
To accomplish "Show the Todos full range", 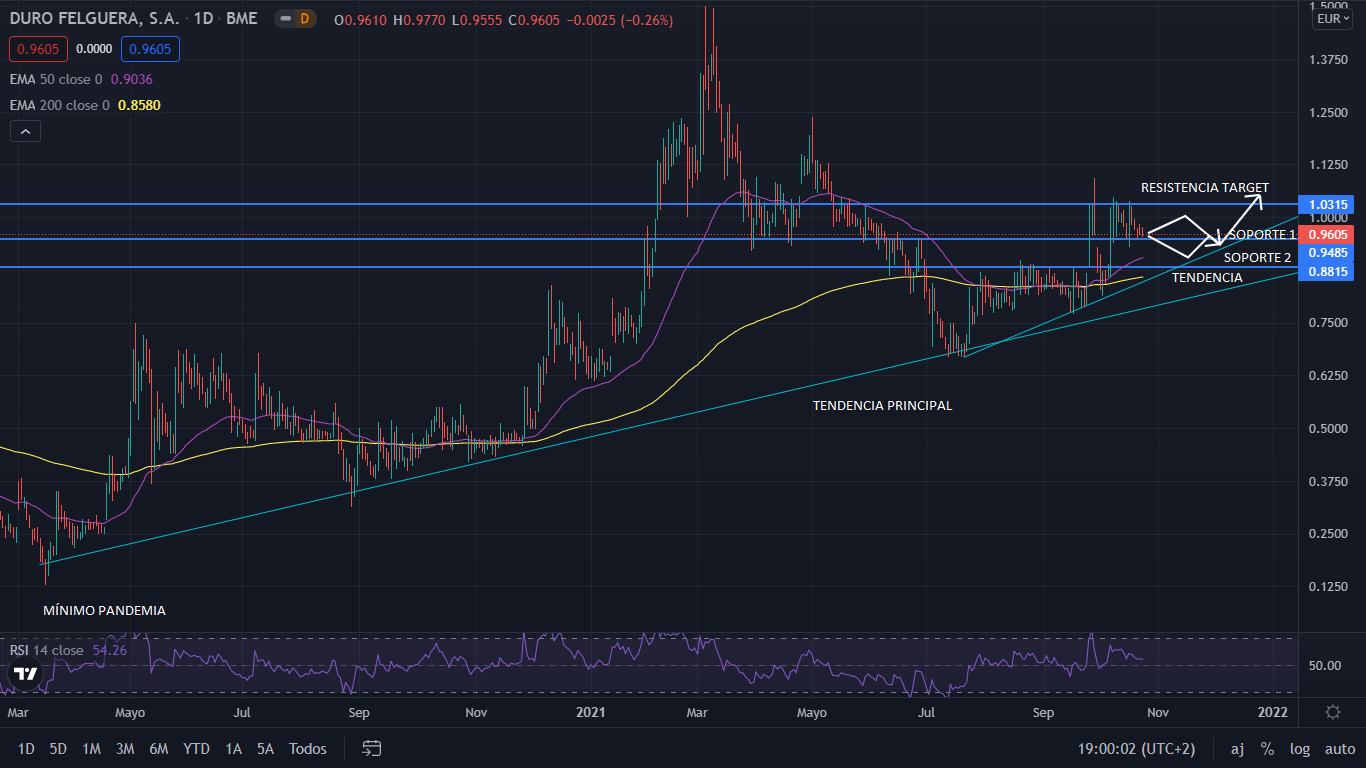I will point(307,749).
